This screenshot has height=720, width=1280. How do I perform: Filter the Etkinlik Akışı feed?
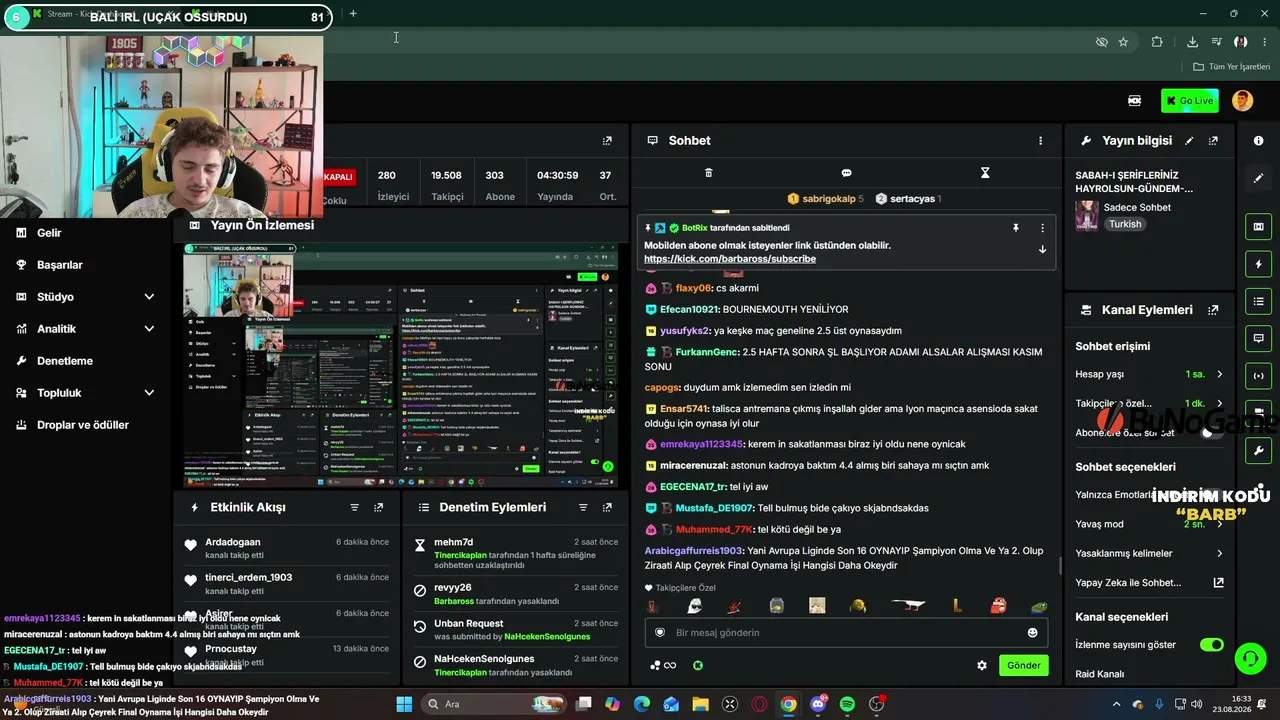coord(354,508)
